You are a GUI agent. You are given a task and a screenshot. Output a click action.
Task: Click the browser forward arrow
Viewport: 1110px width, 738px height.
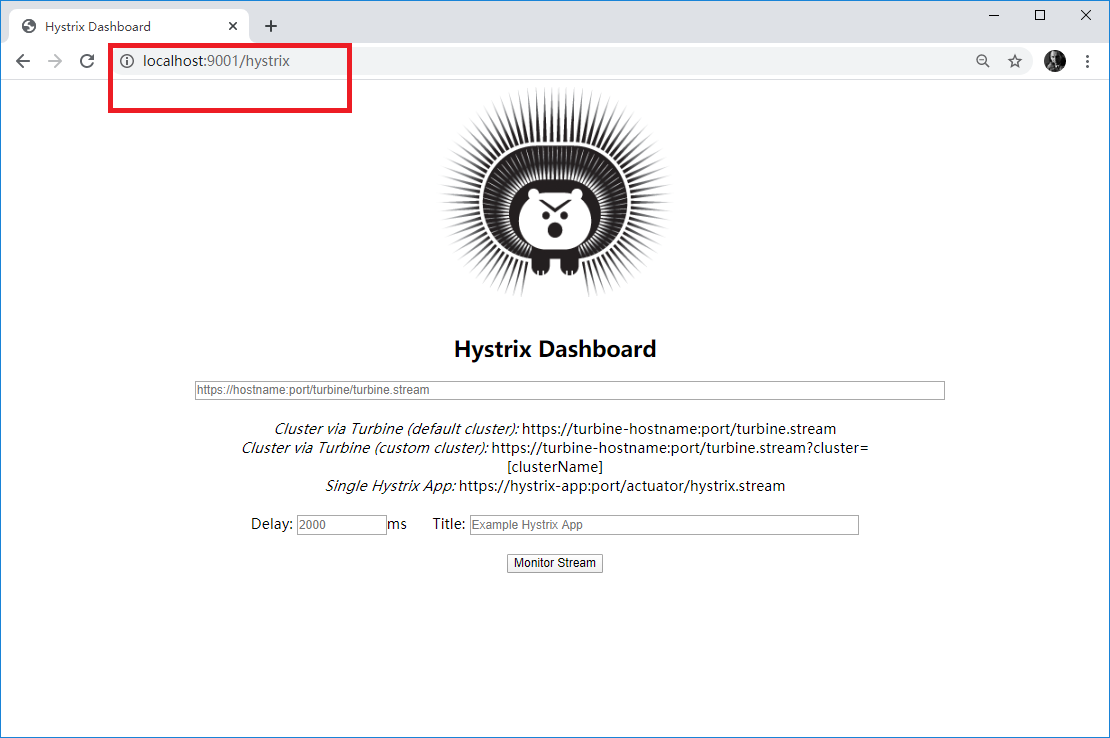55,62
